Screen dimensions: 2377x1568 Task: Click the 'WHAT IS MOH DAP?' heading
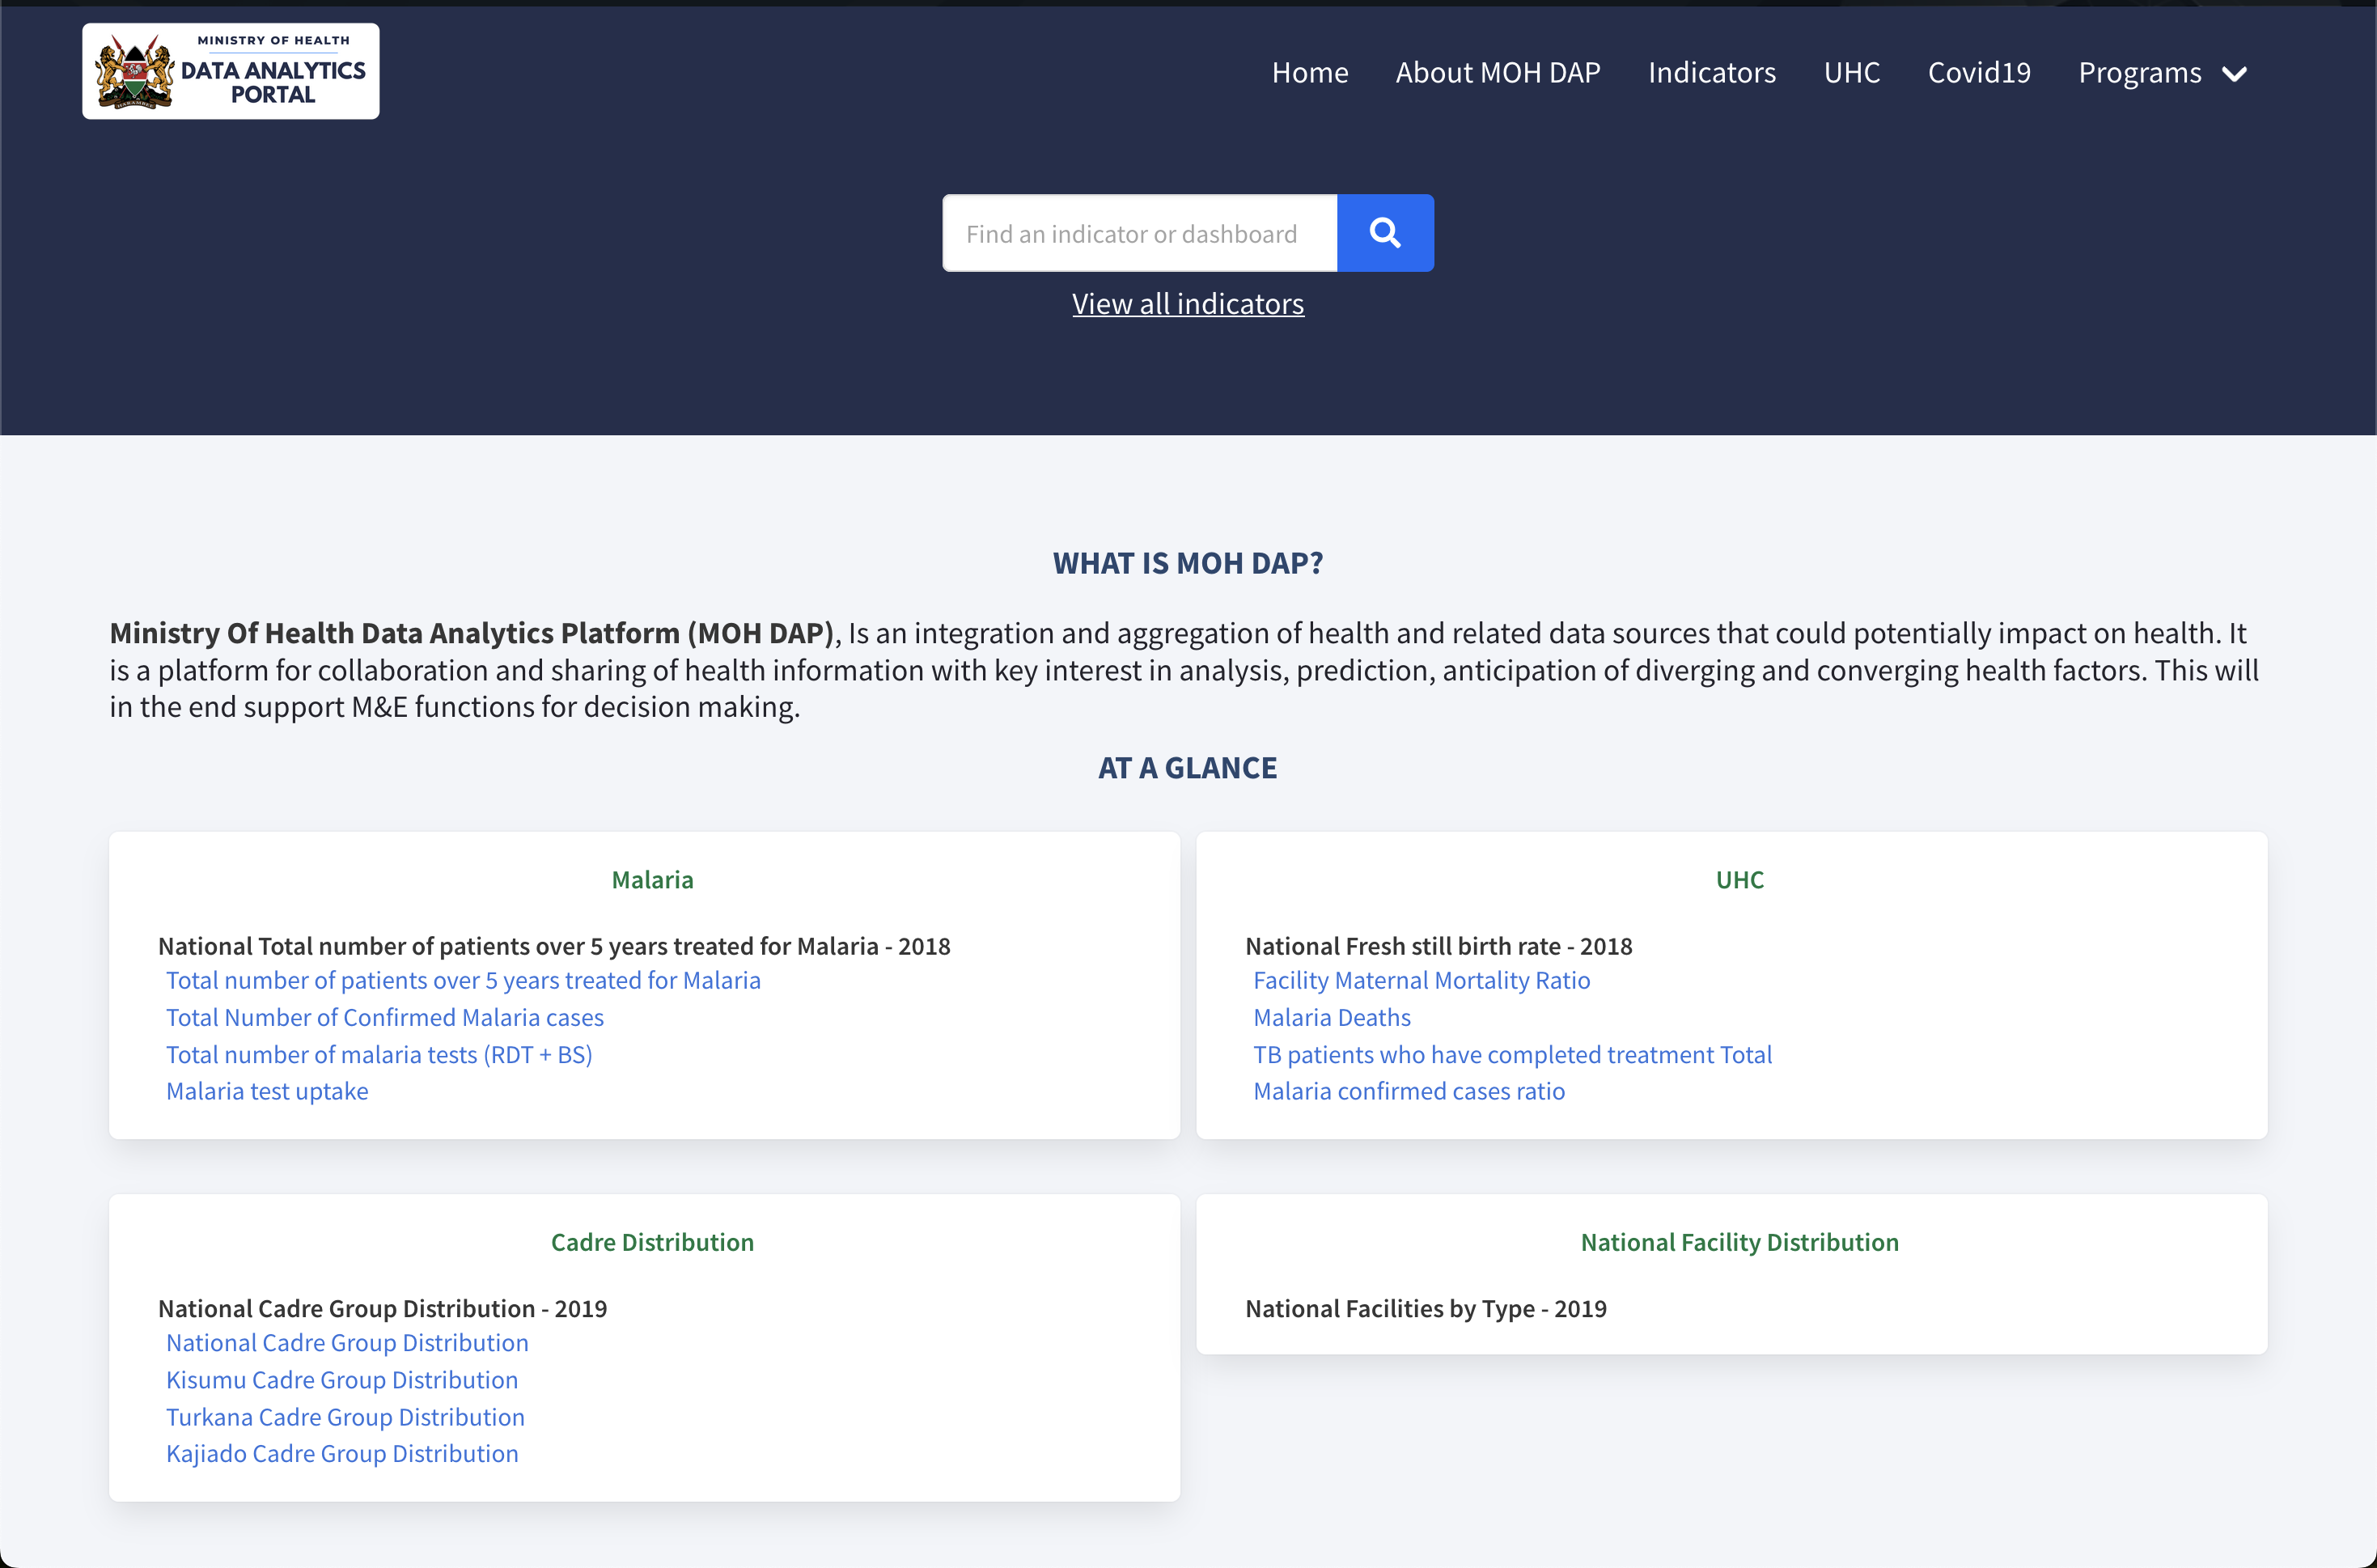1188,564
